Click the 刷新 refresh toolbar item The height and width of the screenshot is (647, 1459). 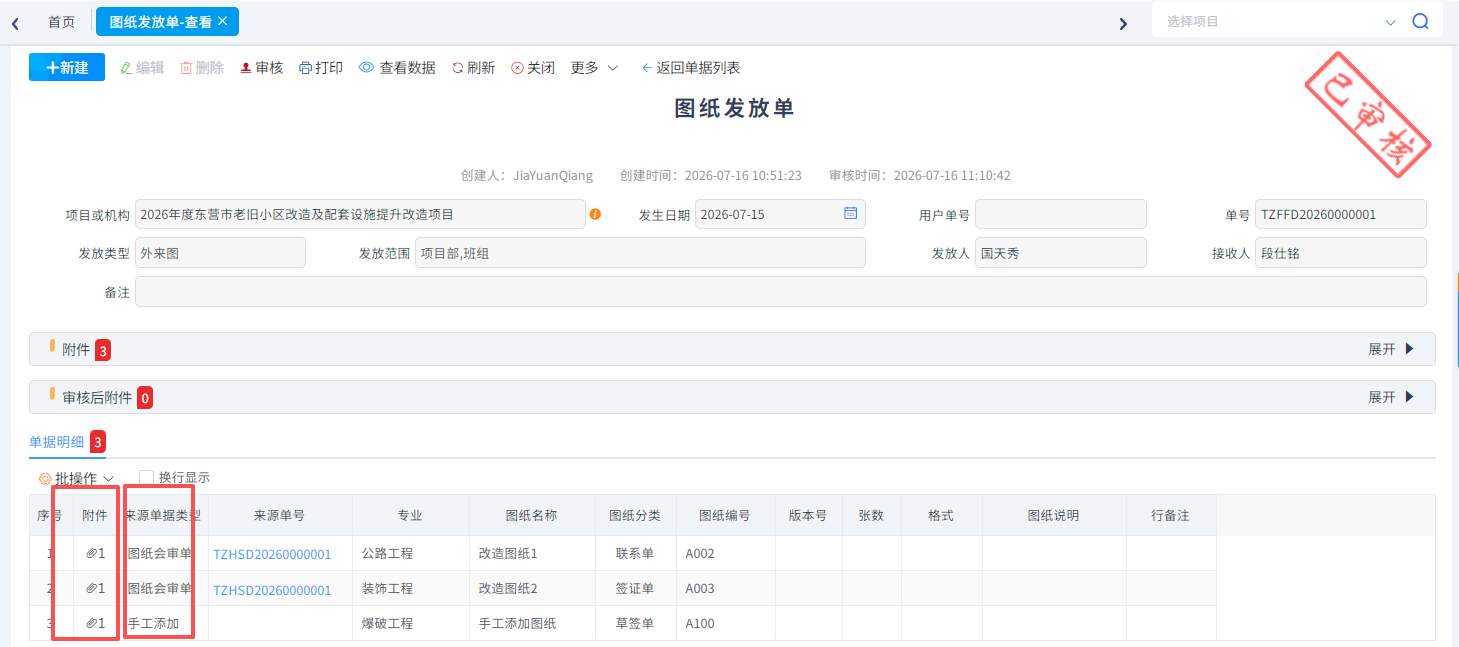(473, 68)
